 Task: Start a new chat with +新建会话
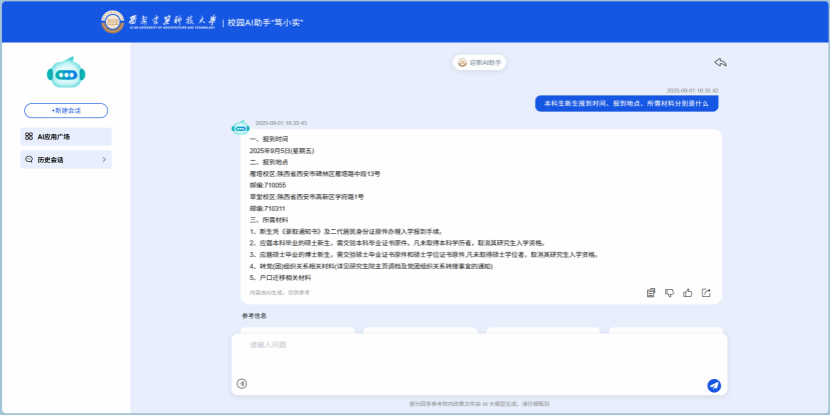pos(66,111)
